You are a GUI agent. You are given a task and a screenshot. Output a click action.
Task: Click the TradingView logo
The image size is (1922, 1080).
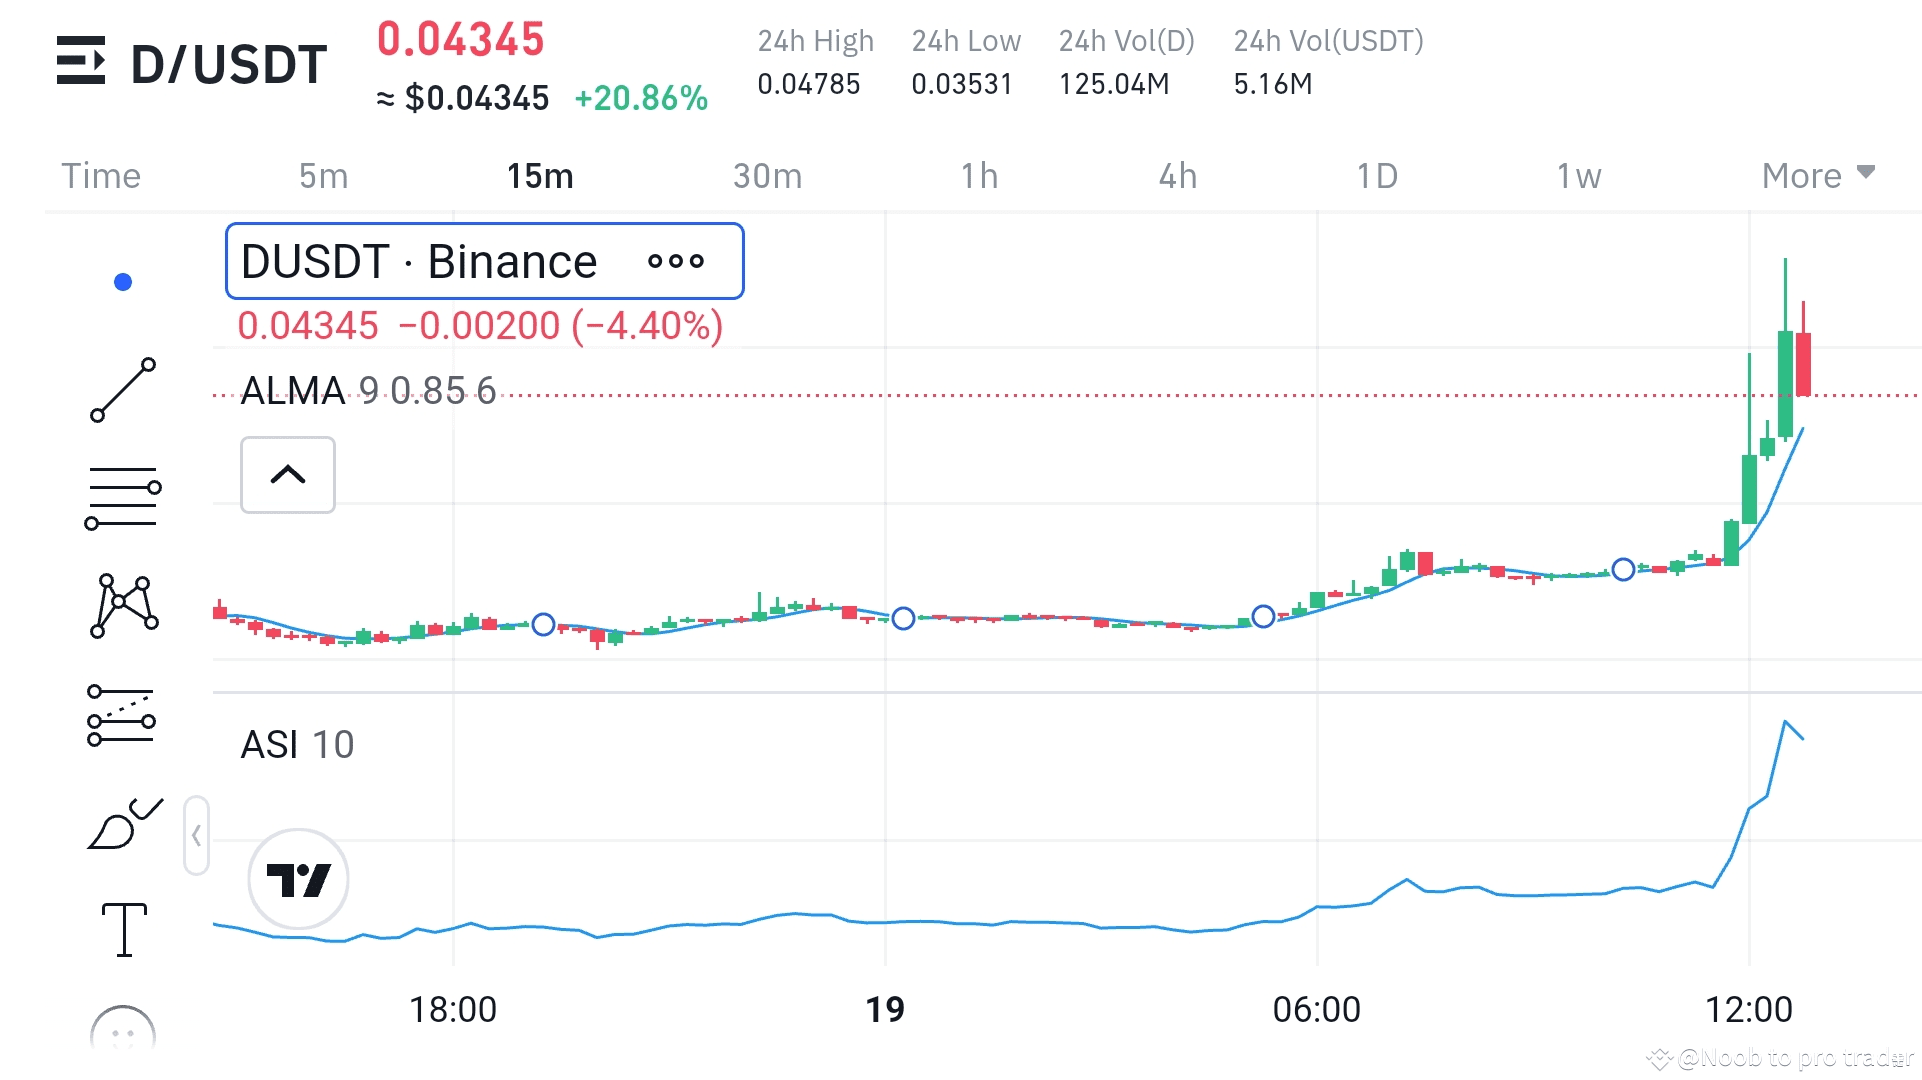point(298,879)
